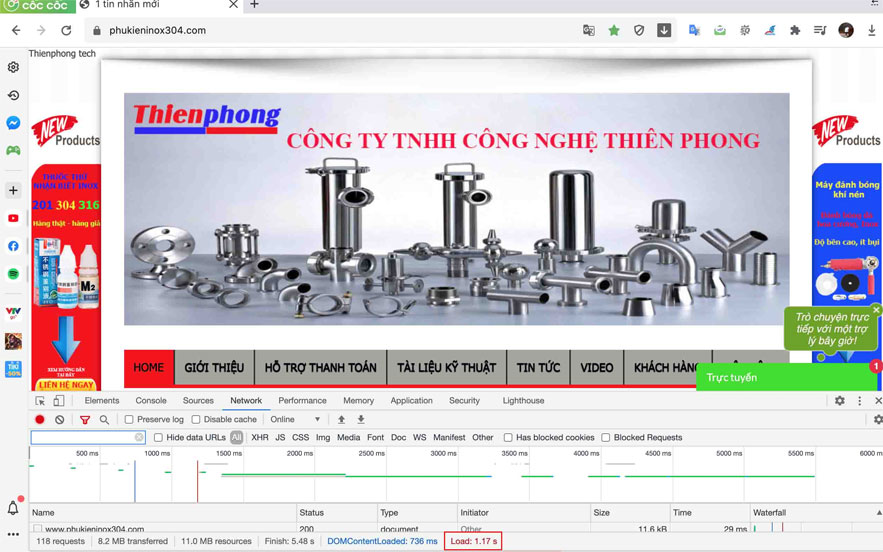
Task: Switch to the Console tab
Action: point(151,400)
